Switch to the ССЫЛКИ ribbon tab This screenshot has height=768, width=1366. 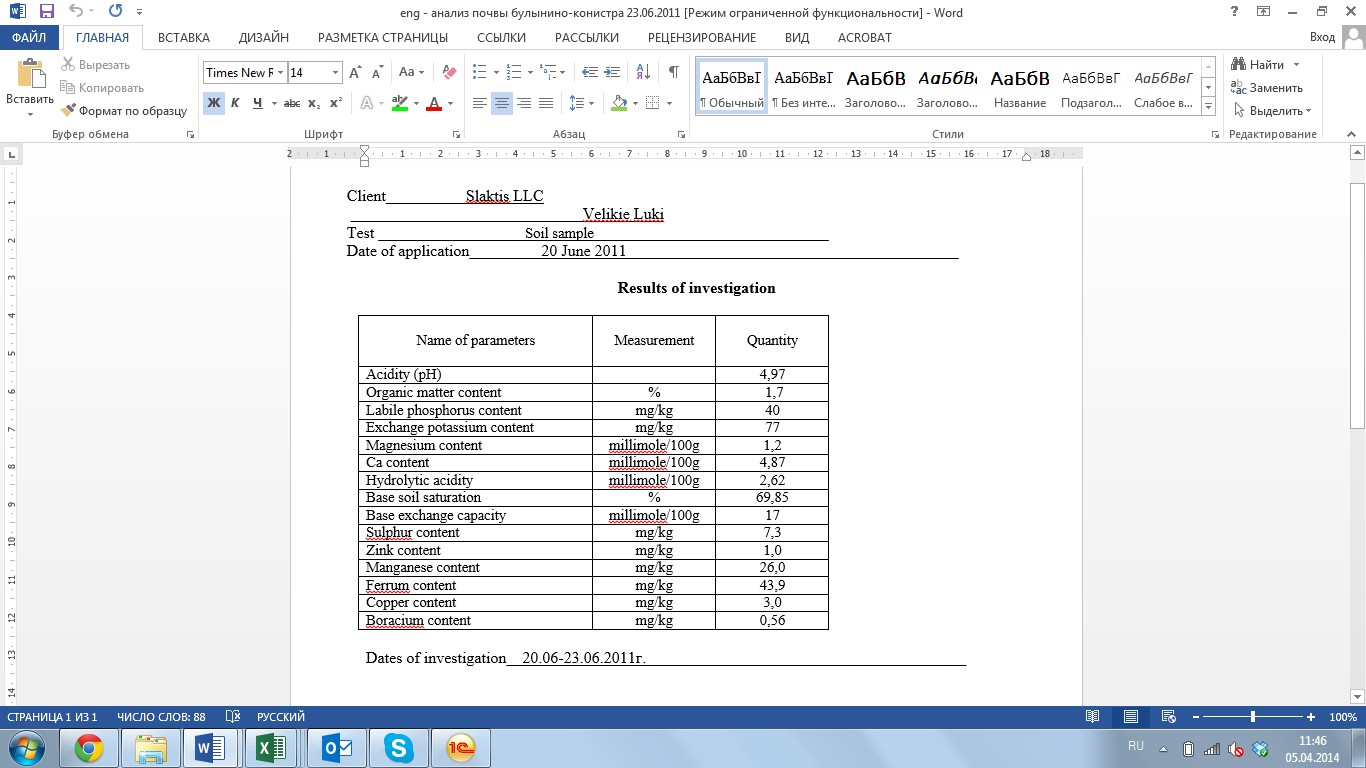(x=501, y=38)
